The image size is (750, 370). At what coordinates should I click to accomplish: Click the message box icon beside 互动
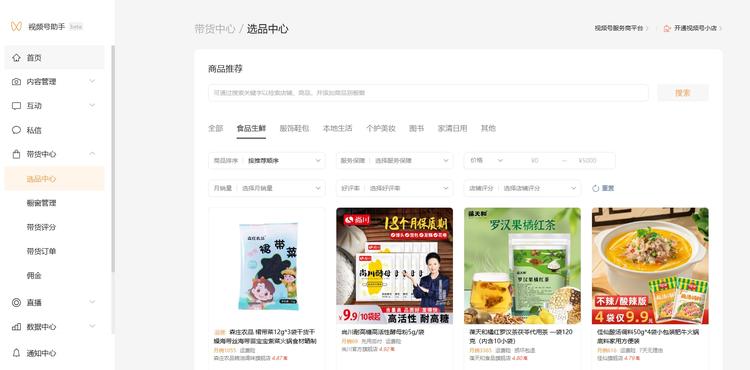click(x=16, y=106)
